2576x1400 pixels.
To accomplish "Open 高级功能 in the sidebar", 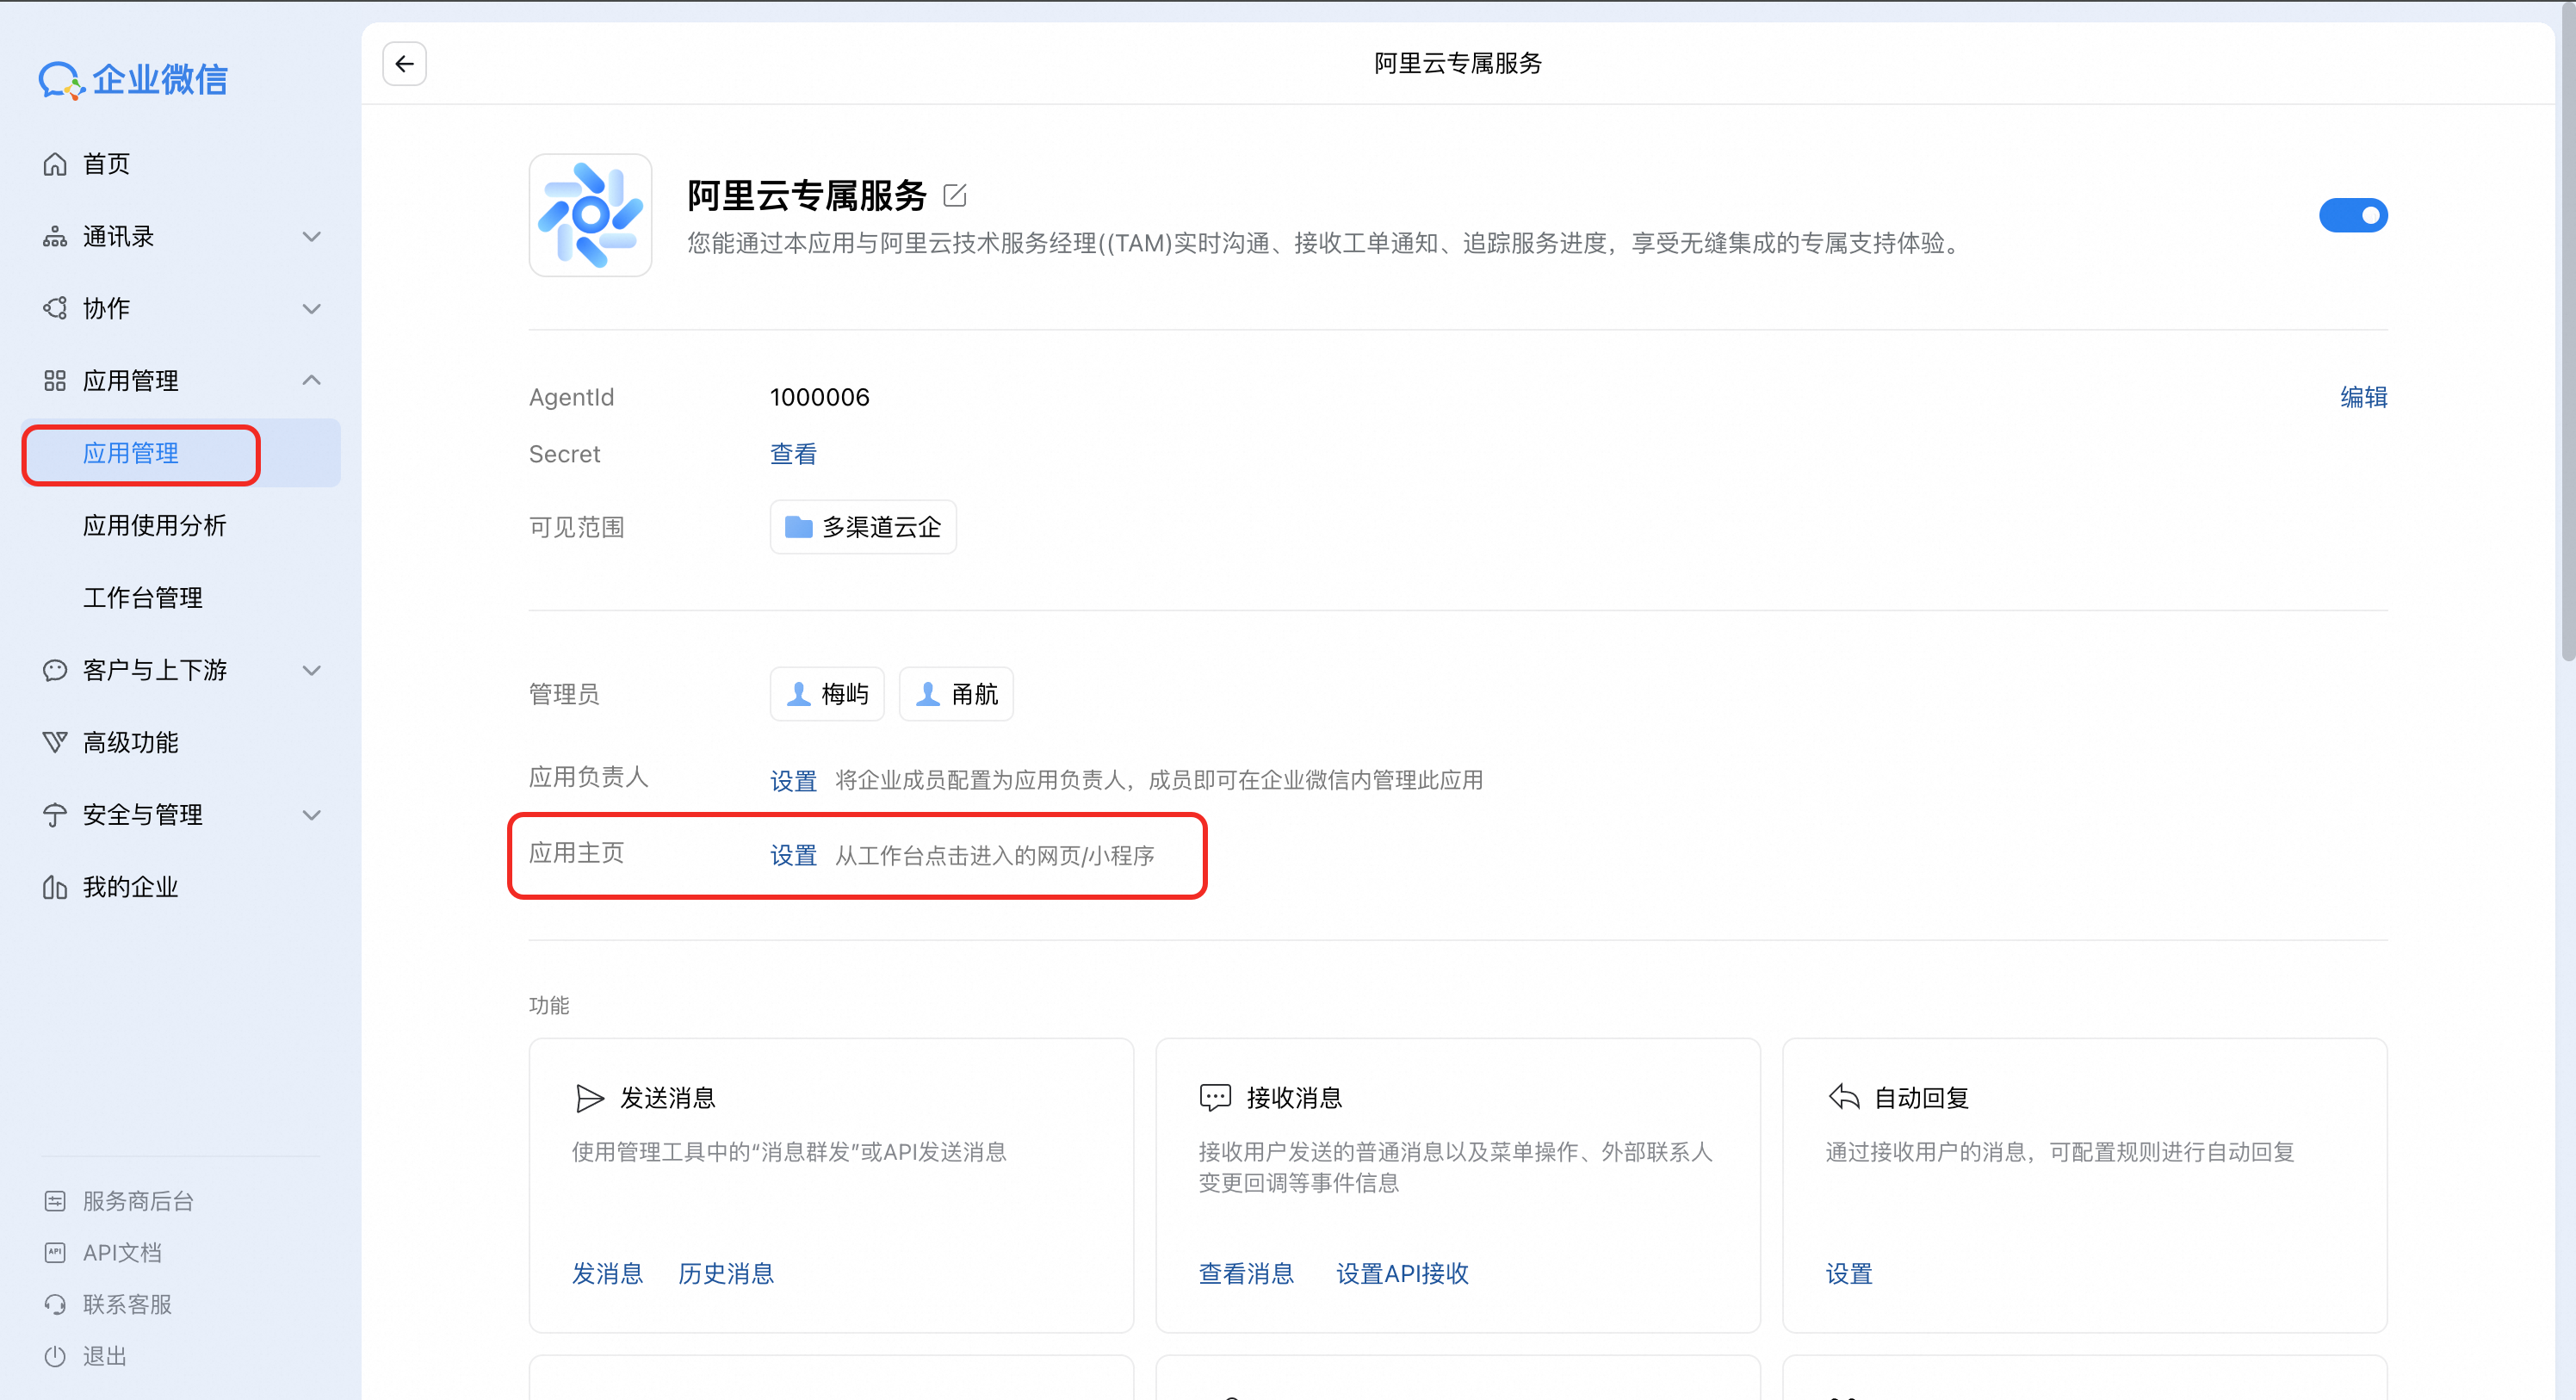I will click(130, 742).
